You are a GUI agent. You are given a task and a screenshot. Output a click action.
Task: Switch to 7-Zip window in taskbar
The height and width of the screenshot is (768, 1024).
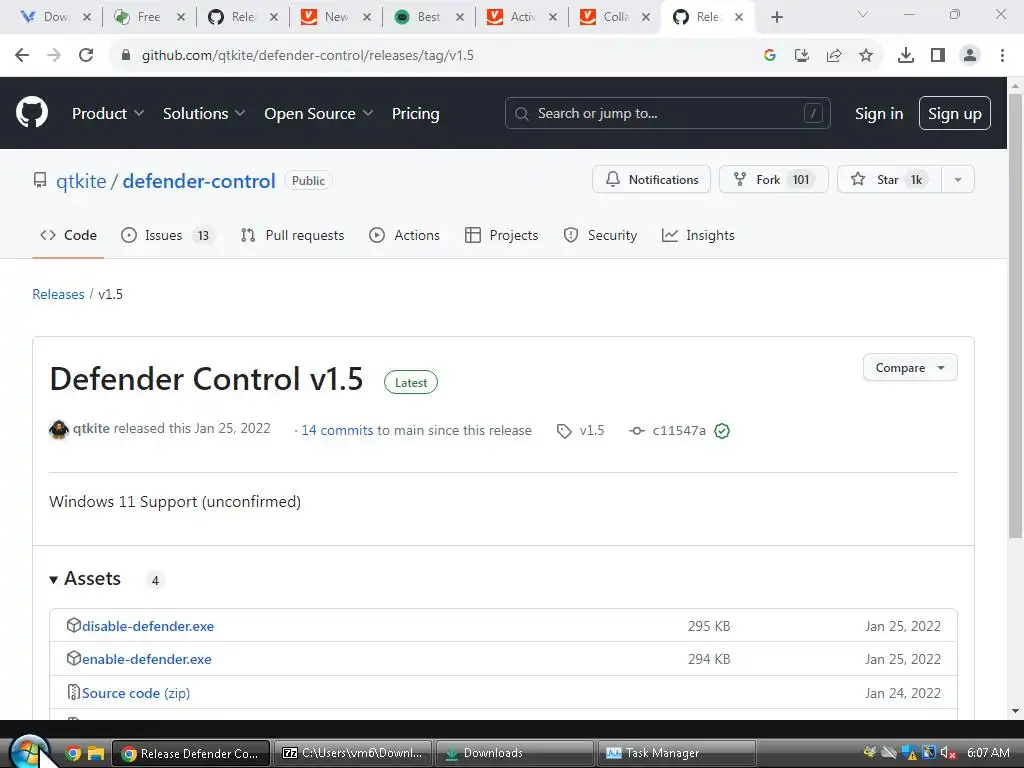coord(353,753)
